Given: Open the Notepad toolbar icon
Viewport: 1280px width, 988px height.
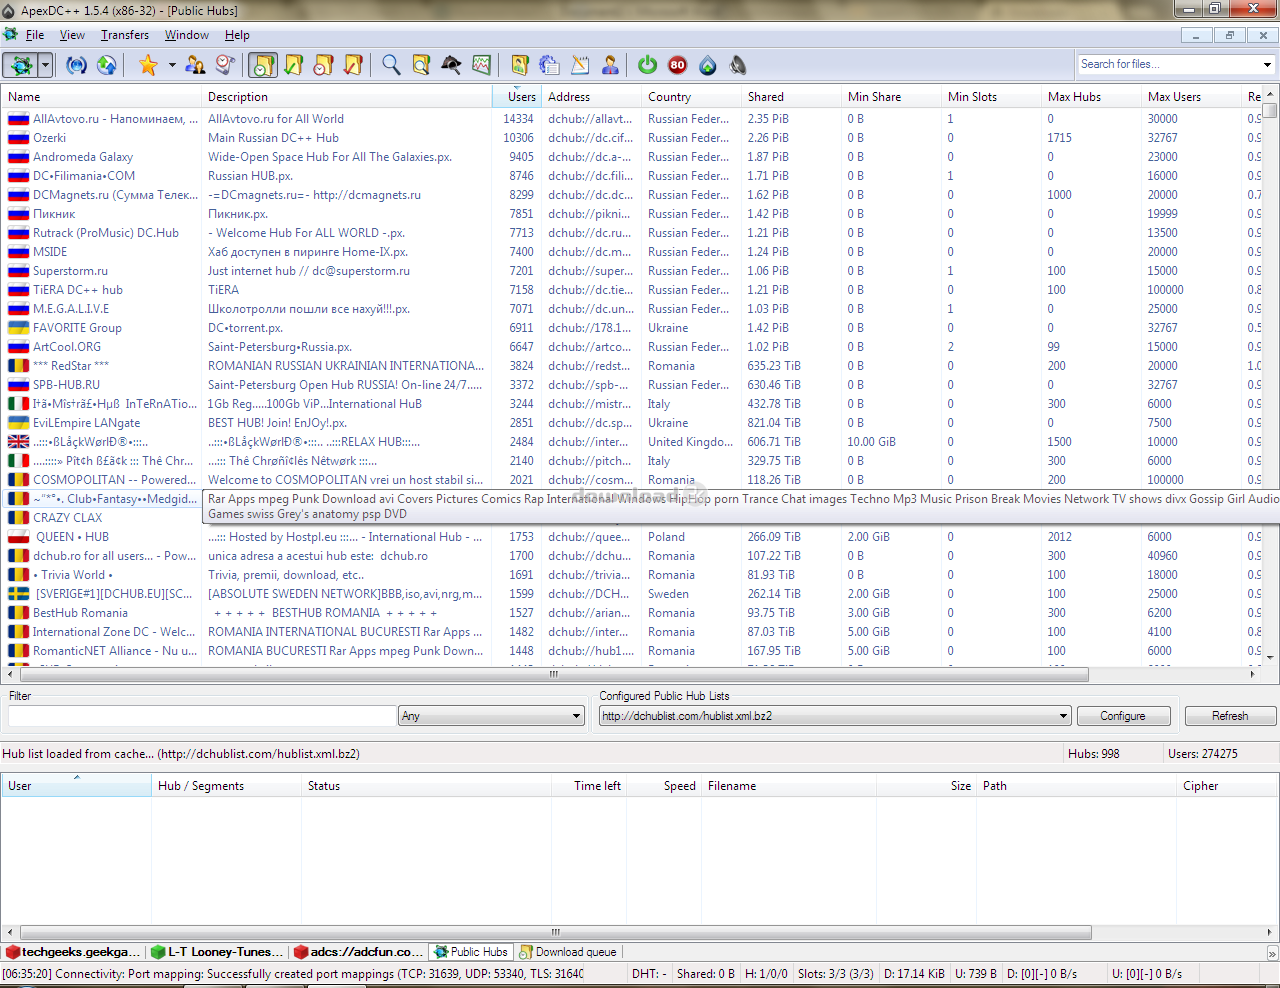Looking at the screenshot, I should pos(579,66).
